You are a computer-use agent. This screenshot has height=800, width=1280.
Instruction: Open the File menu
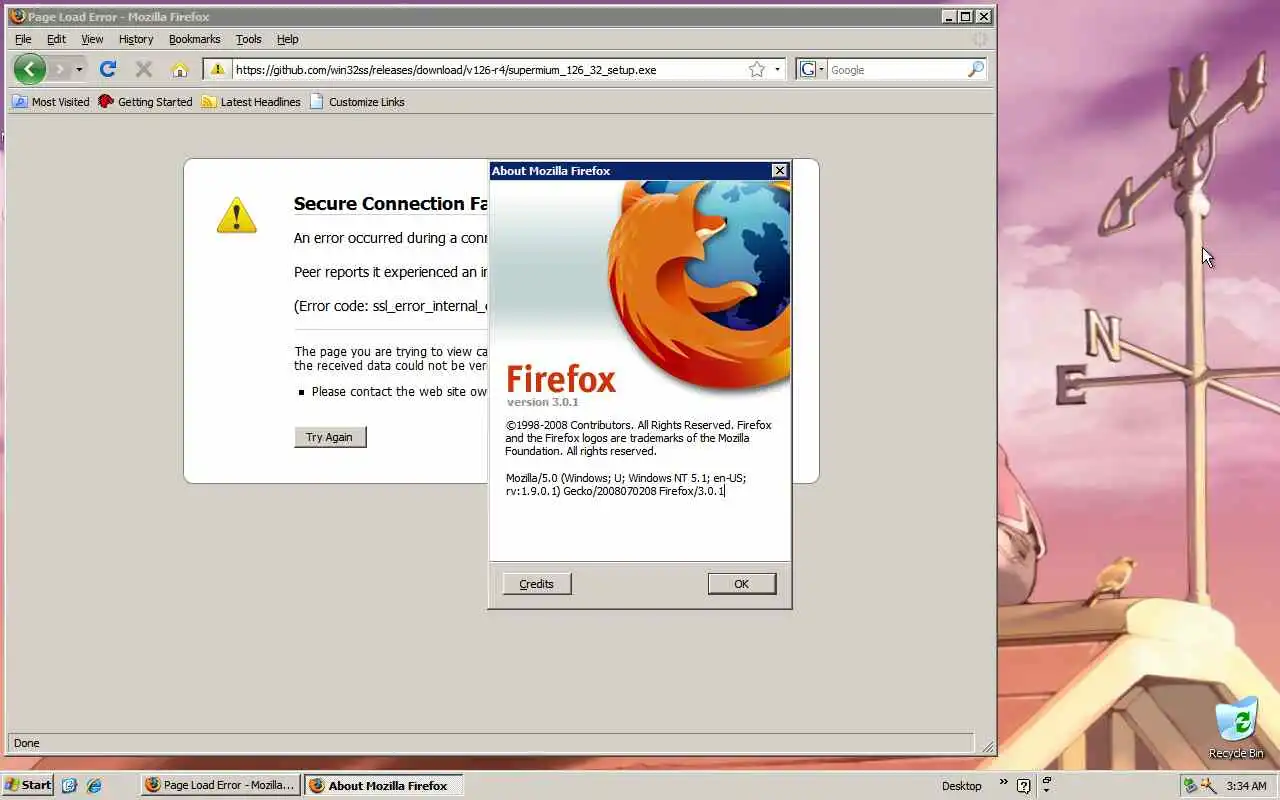(23, 39)
